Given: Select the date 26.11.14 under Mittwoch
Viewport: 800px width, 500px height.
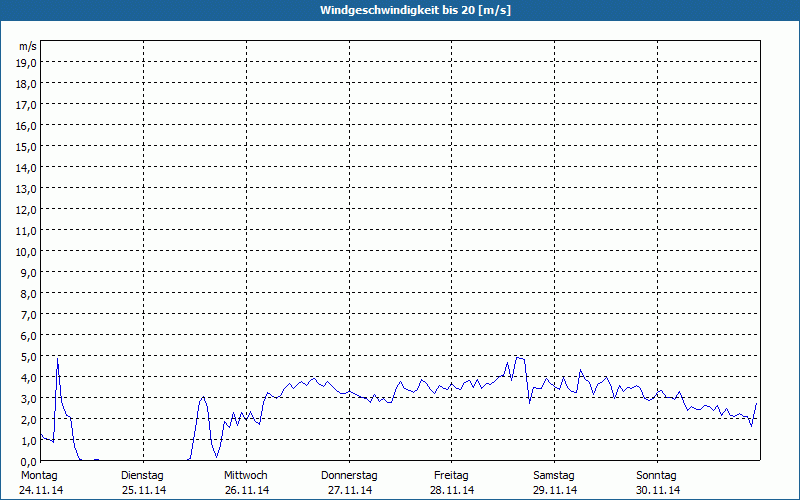Looking at the screenshot, I should [x=246, y=490].
